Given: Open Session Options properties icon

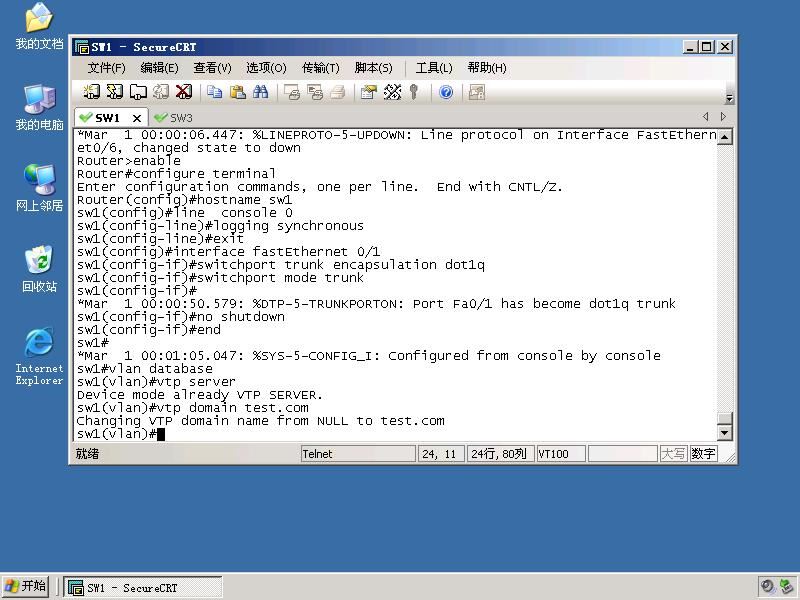Looking at the screenshot, I should (368, 92).
